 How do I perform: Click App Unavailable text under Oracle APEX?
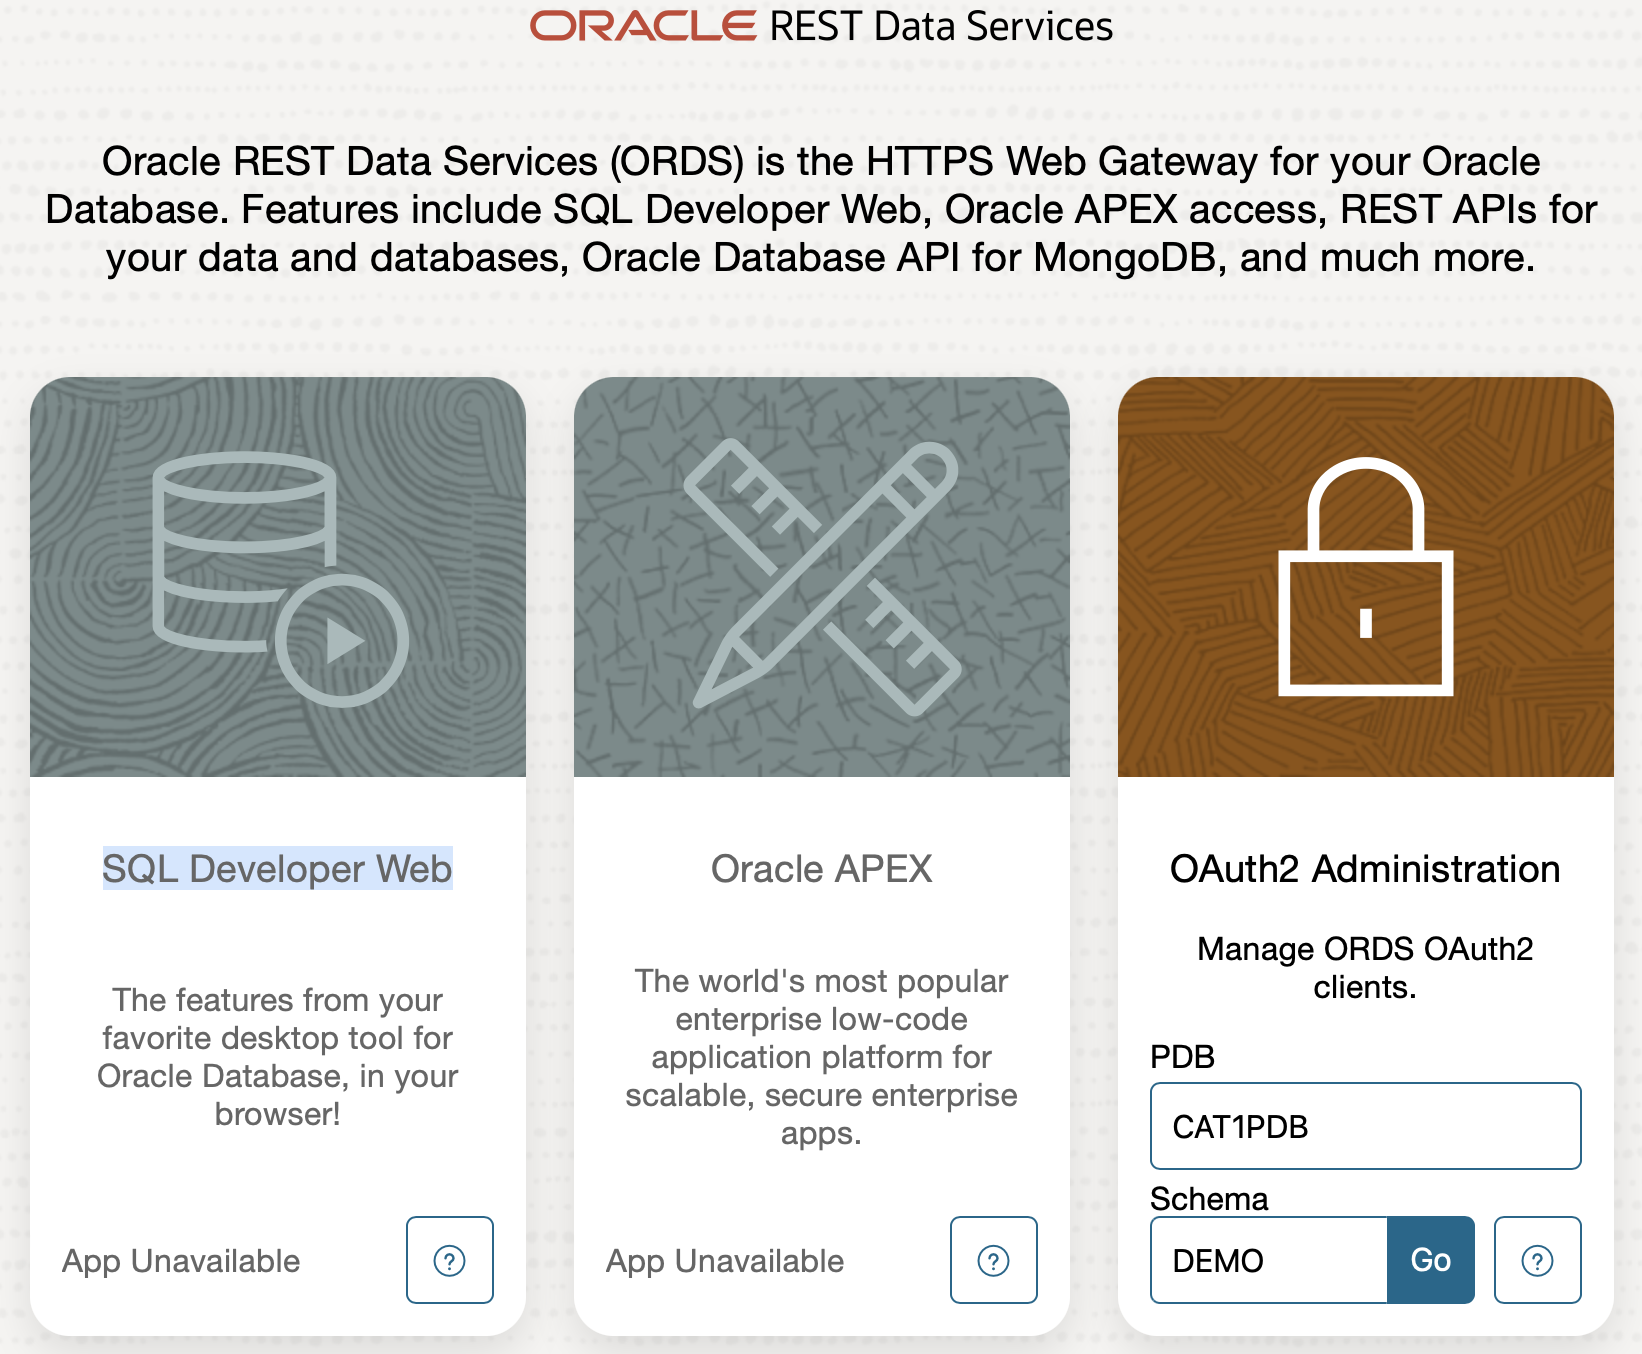point(725,1261)
